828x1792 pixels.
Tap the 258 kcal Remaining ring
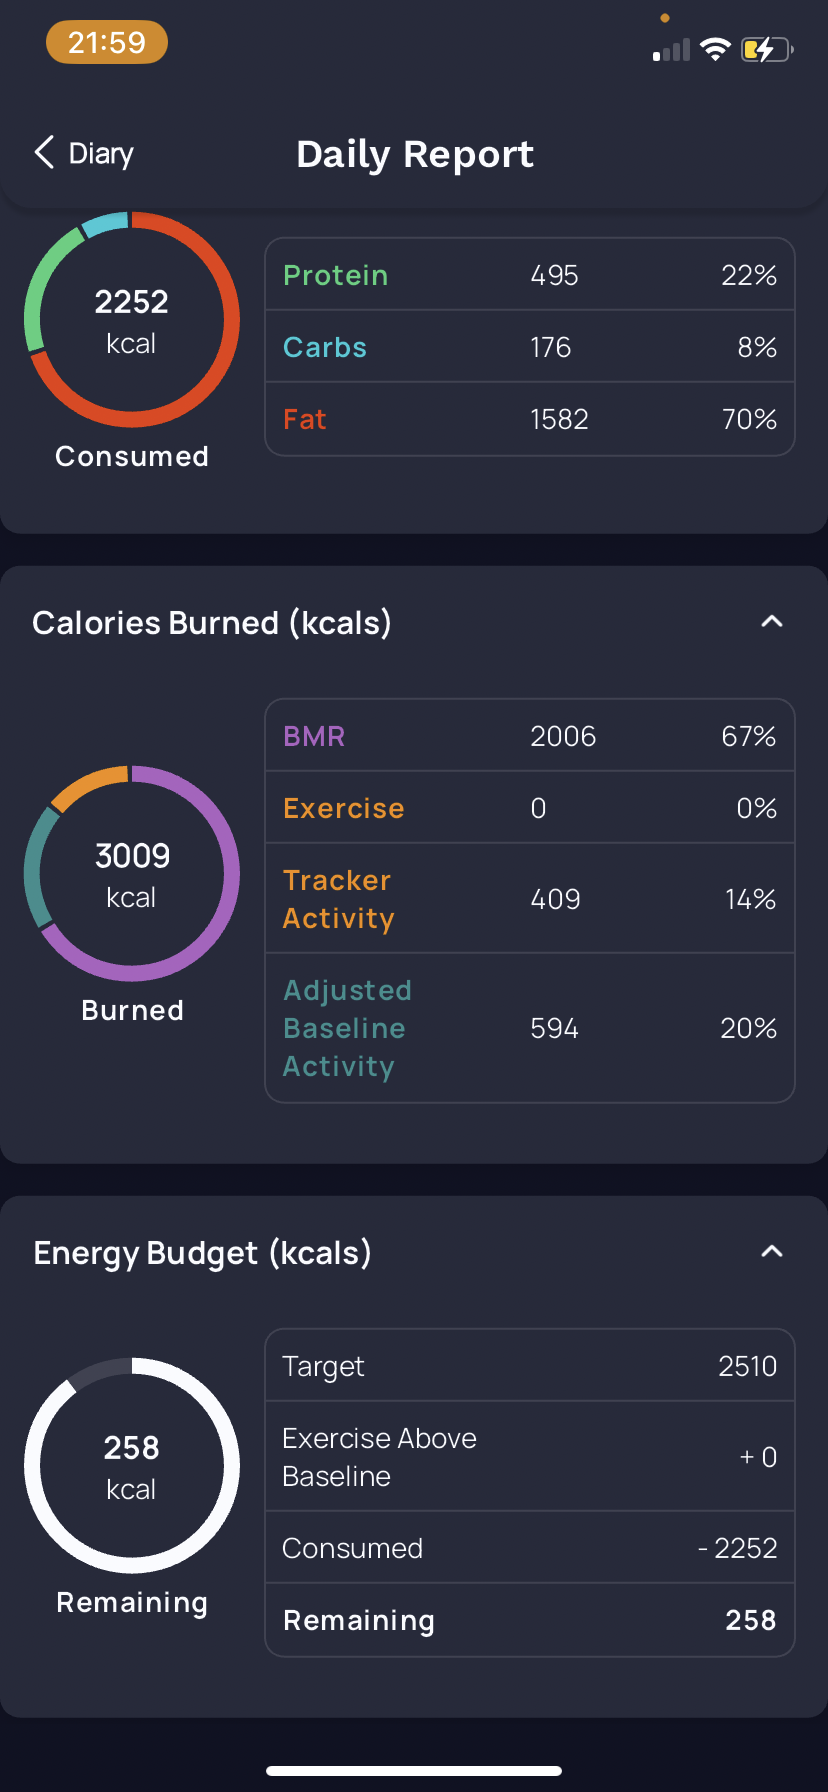coord(132,1465)
